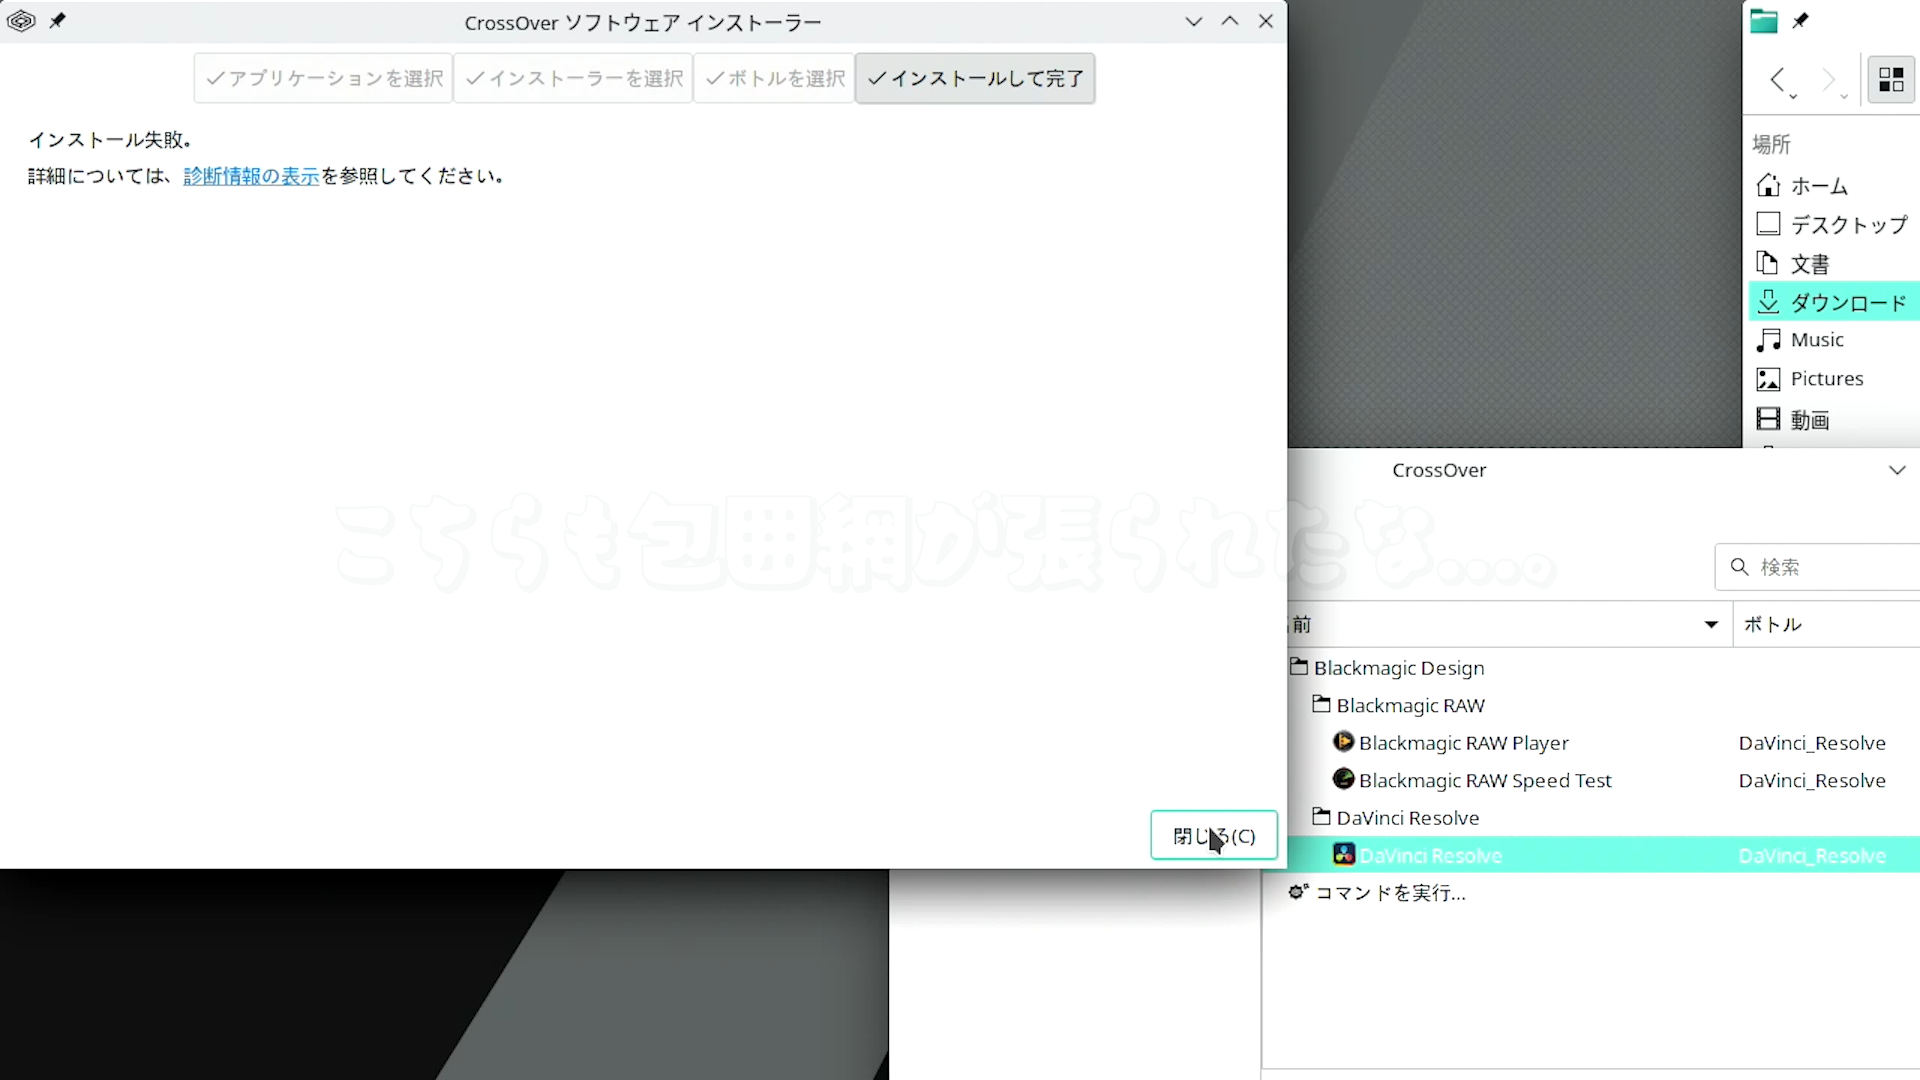Select the インストールして完了 step tab
The width and height of the screenshot is (1920, 1080).
[x=975, y=78]
